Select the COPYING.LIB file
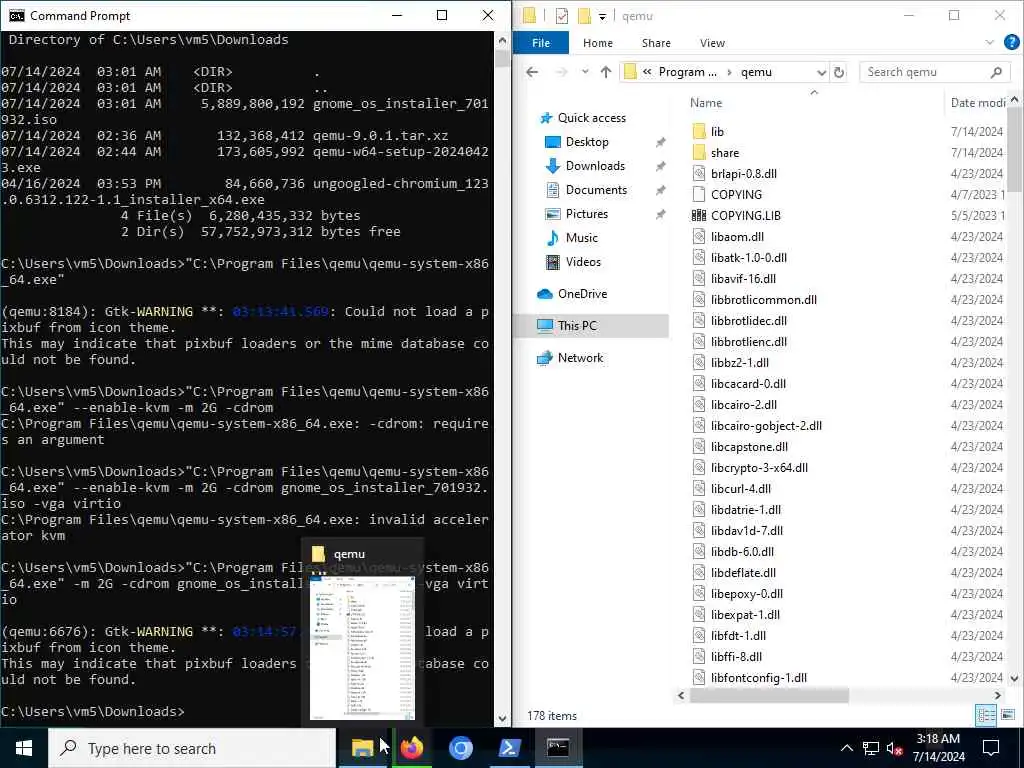Screen dimensions: 1024x768 click(745, 215)
